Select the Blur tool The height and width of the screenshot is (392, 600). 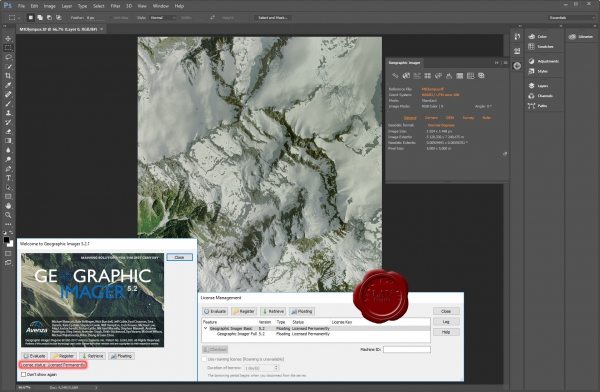[8, 150]
